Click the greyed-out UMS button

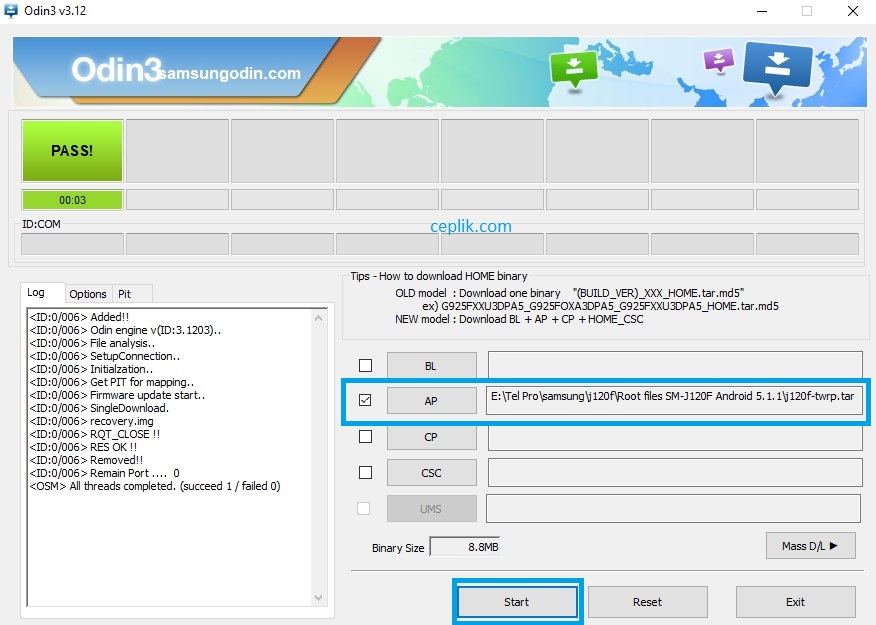tap(431, 509)
